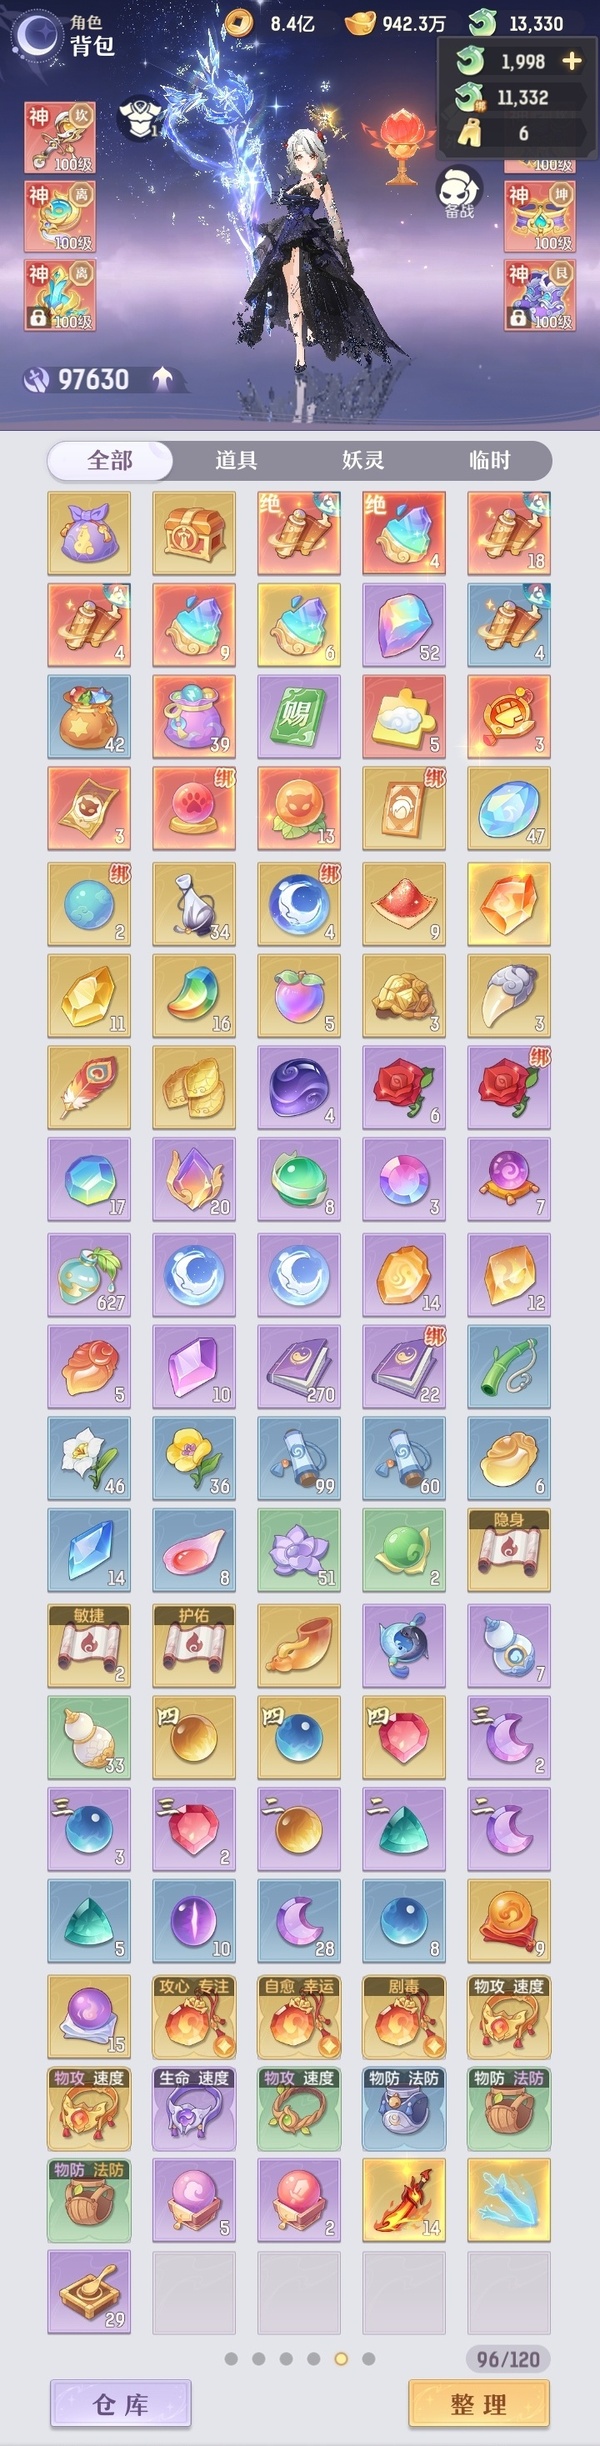Image resolution: width=600 pixels, height=2446 pixels.
Task: Open the 临时 tab
Action: (x=490, y=460)
